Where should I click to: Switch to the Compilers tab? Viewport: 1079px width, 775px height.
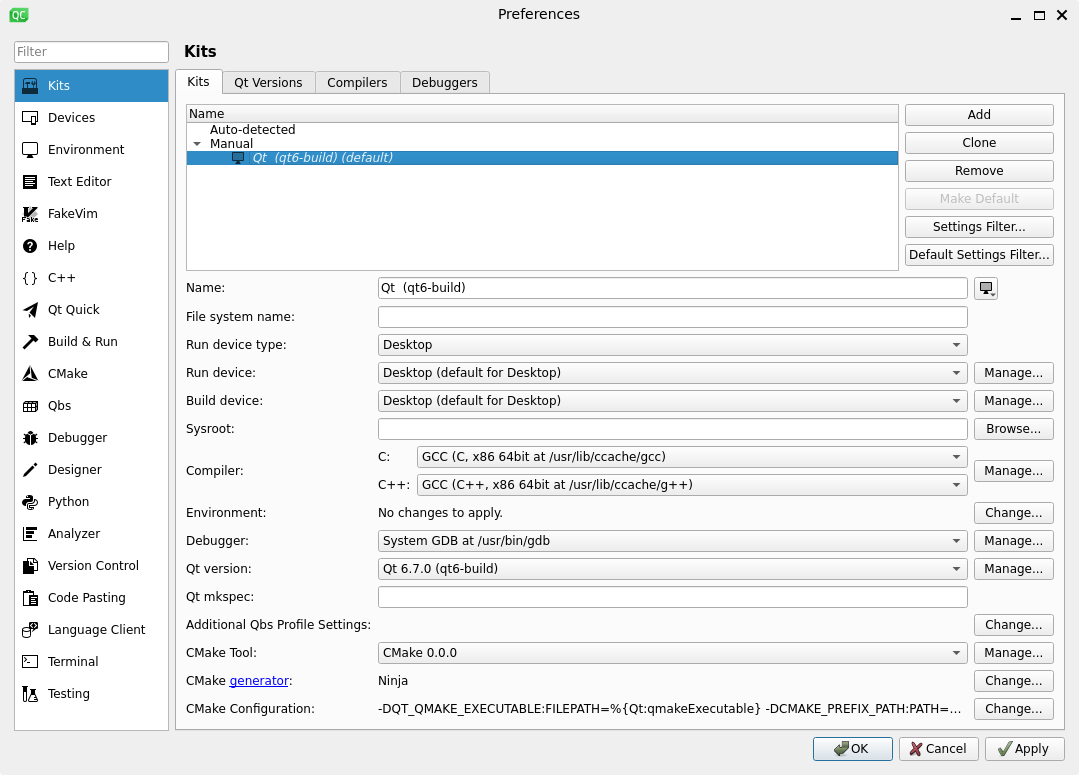(x=357, y=83)
